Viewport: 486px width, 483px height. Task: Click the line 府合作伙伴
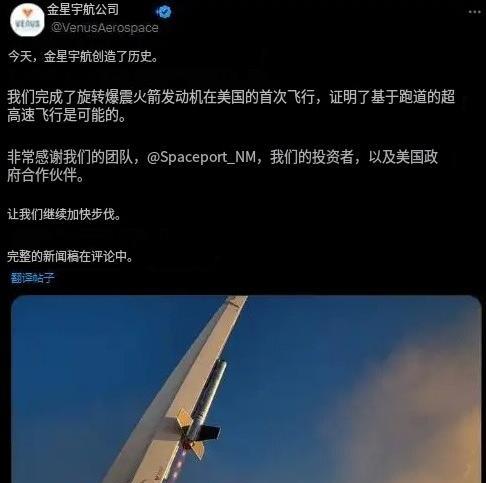[46, 175]
